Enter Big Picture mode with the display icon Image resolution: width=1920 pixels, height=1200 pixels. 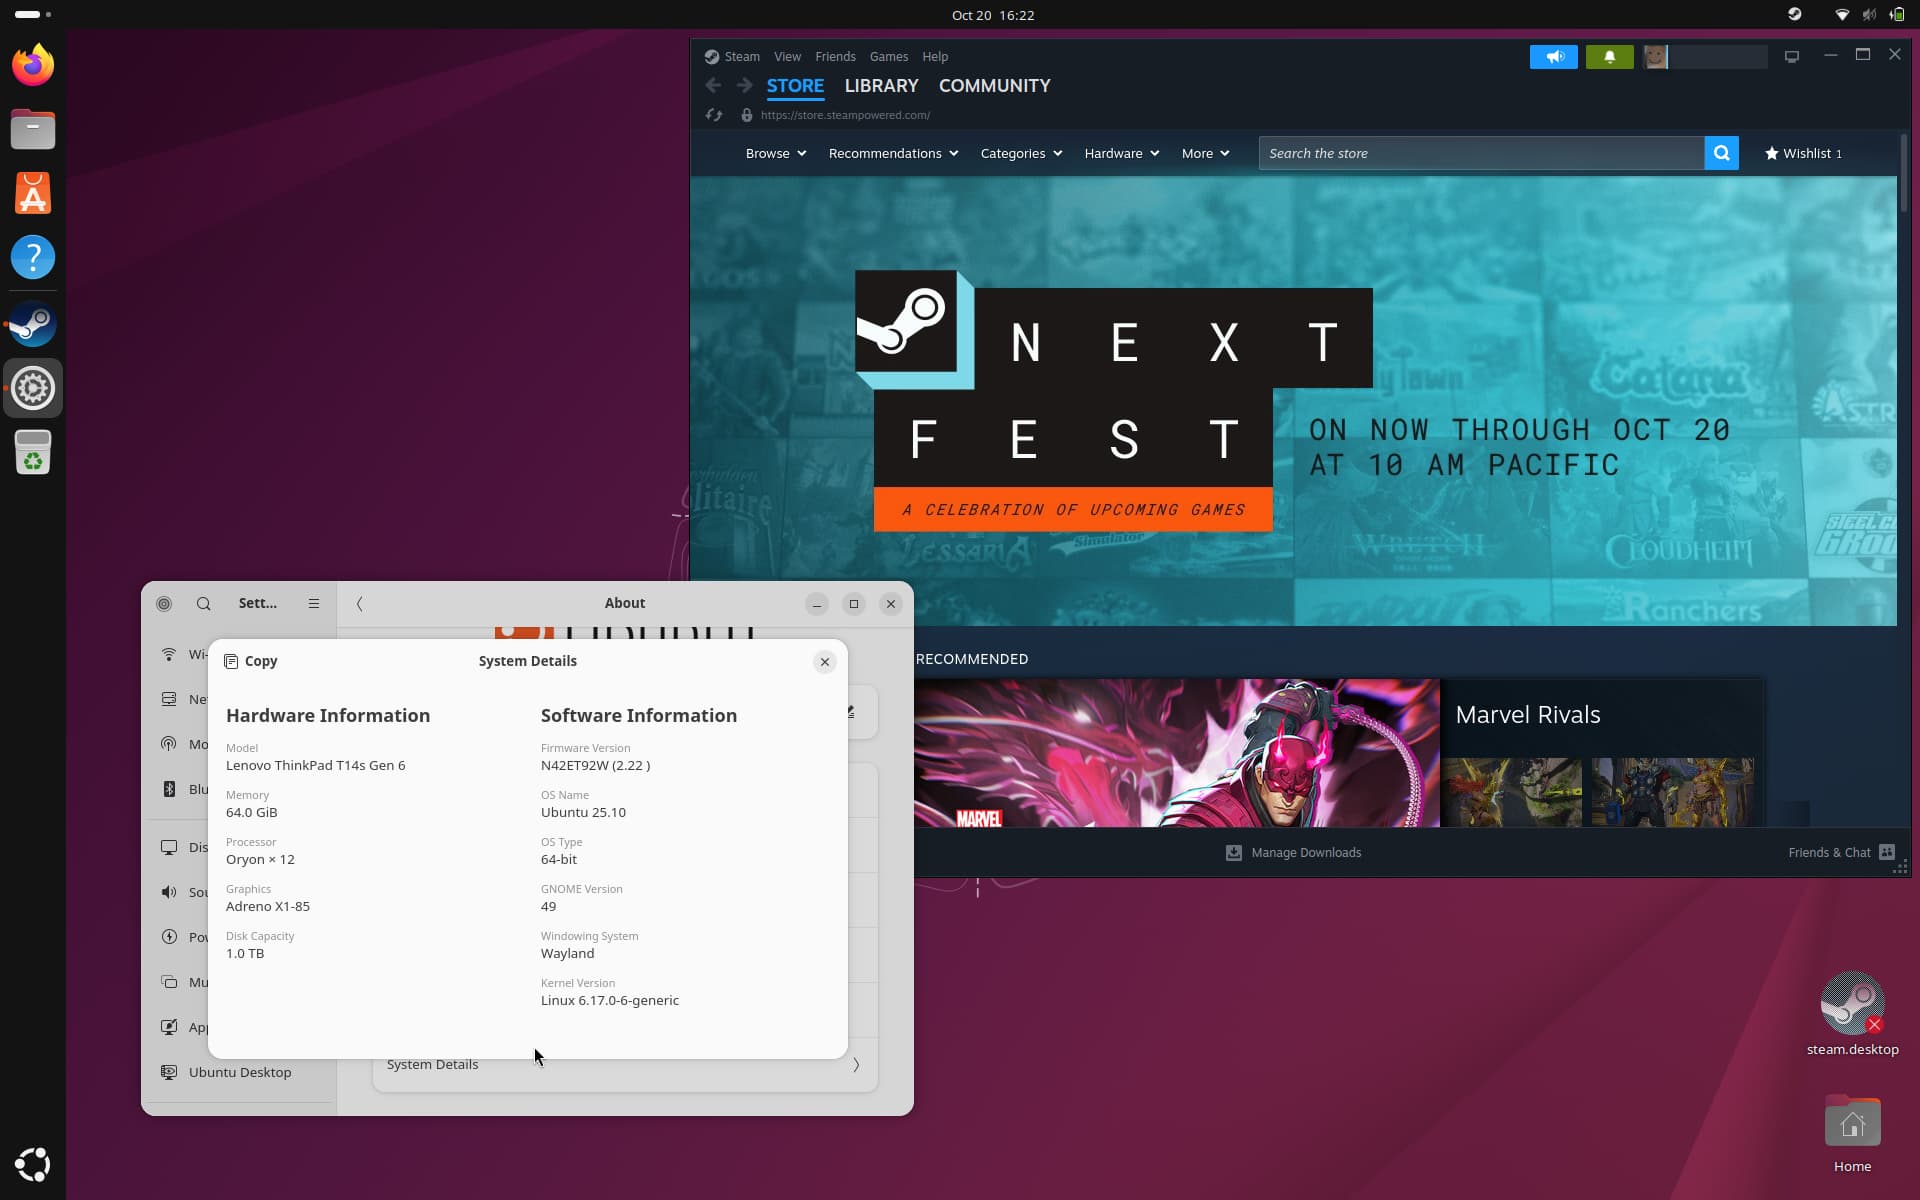(1791, 57)
